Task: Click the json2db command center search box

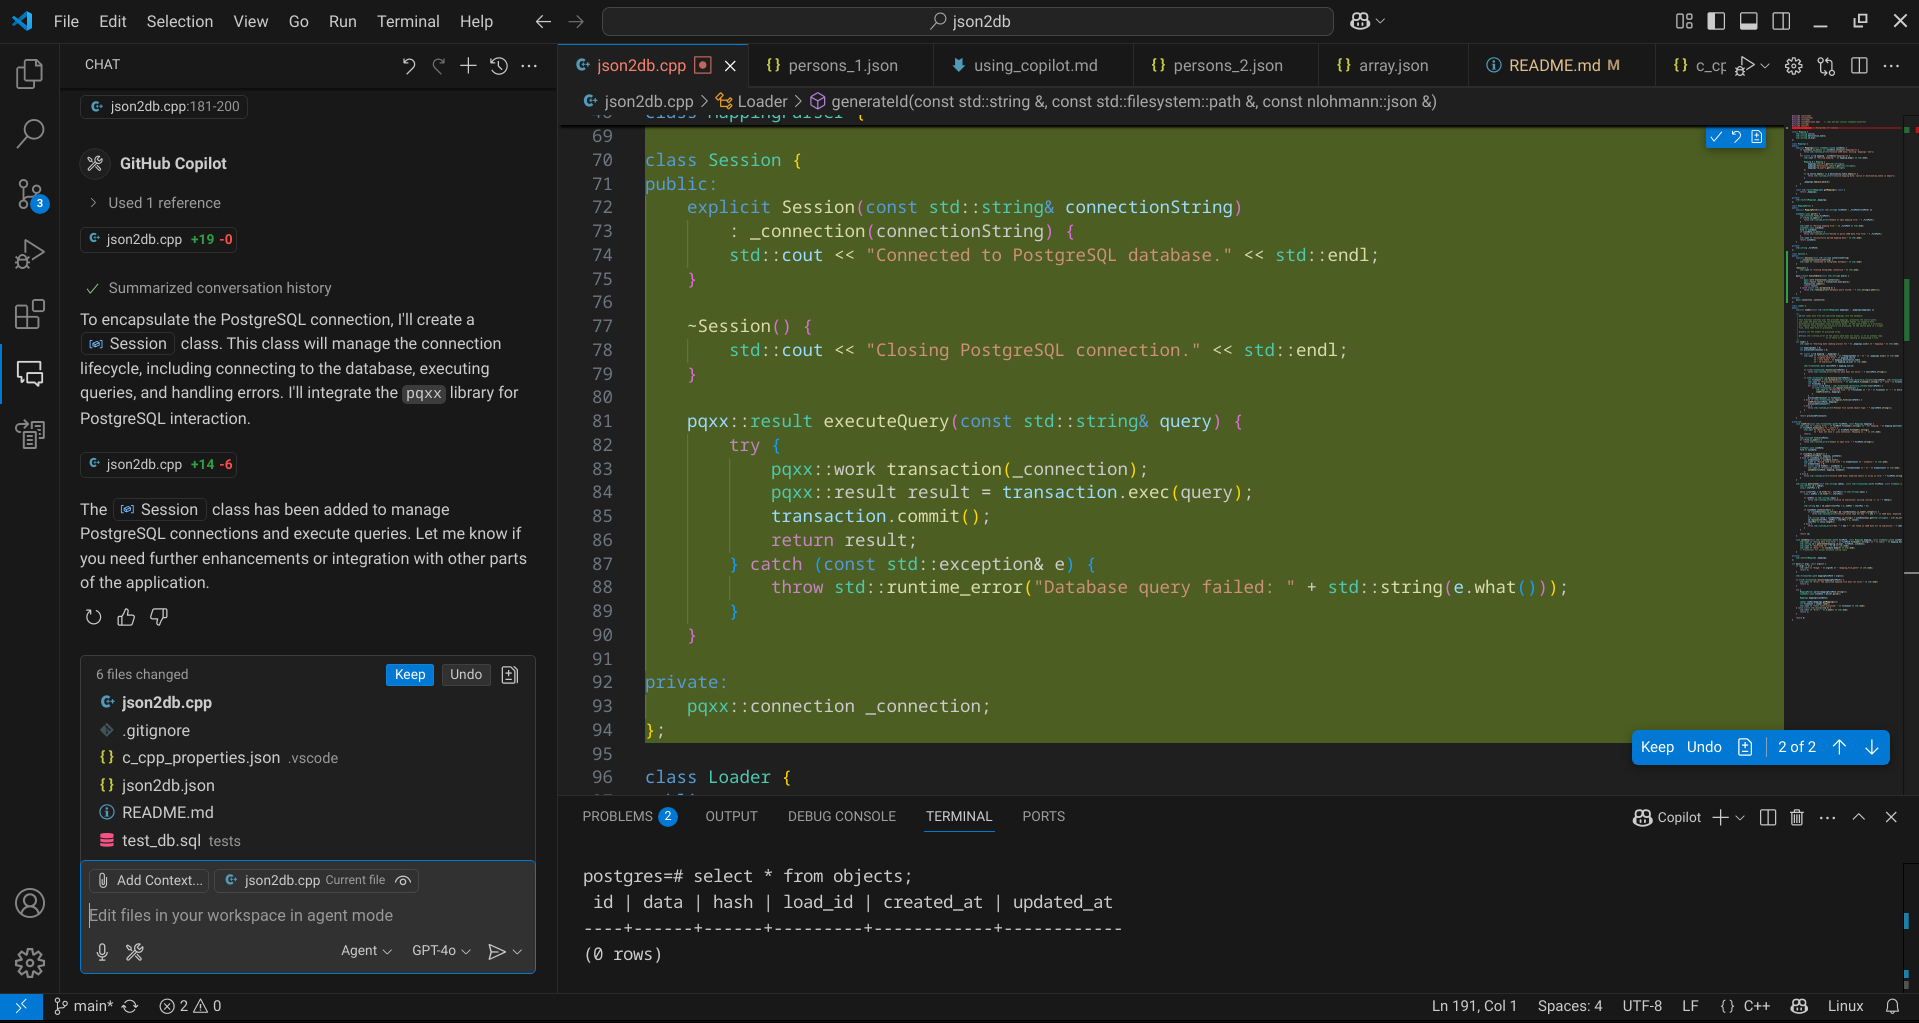Action: [968, 21]
